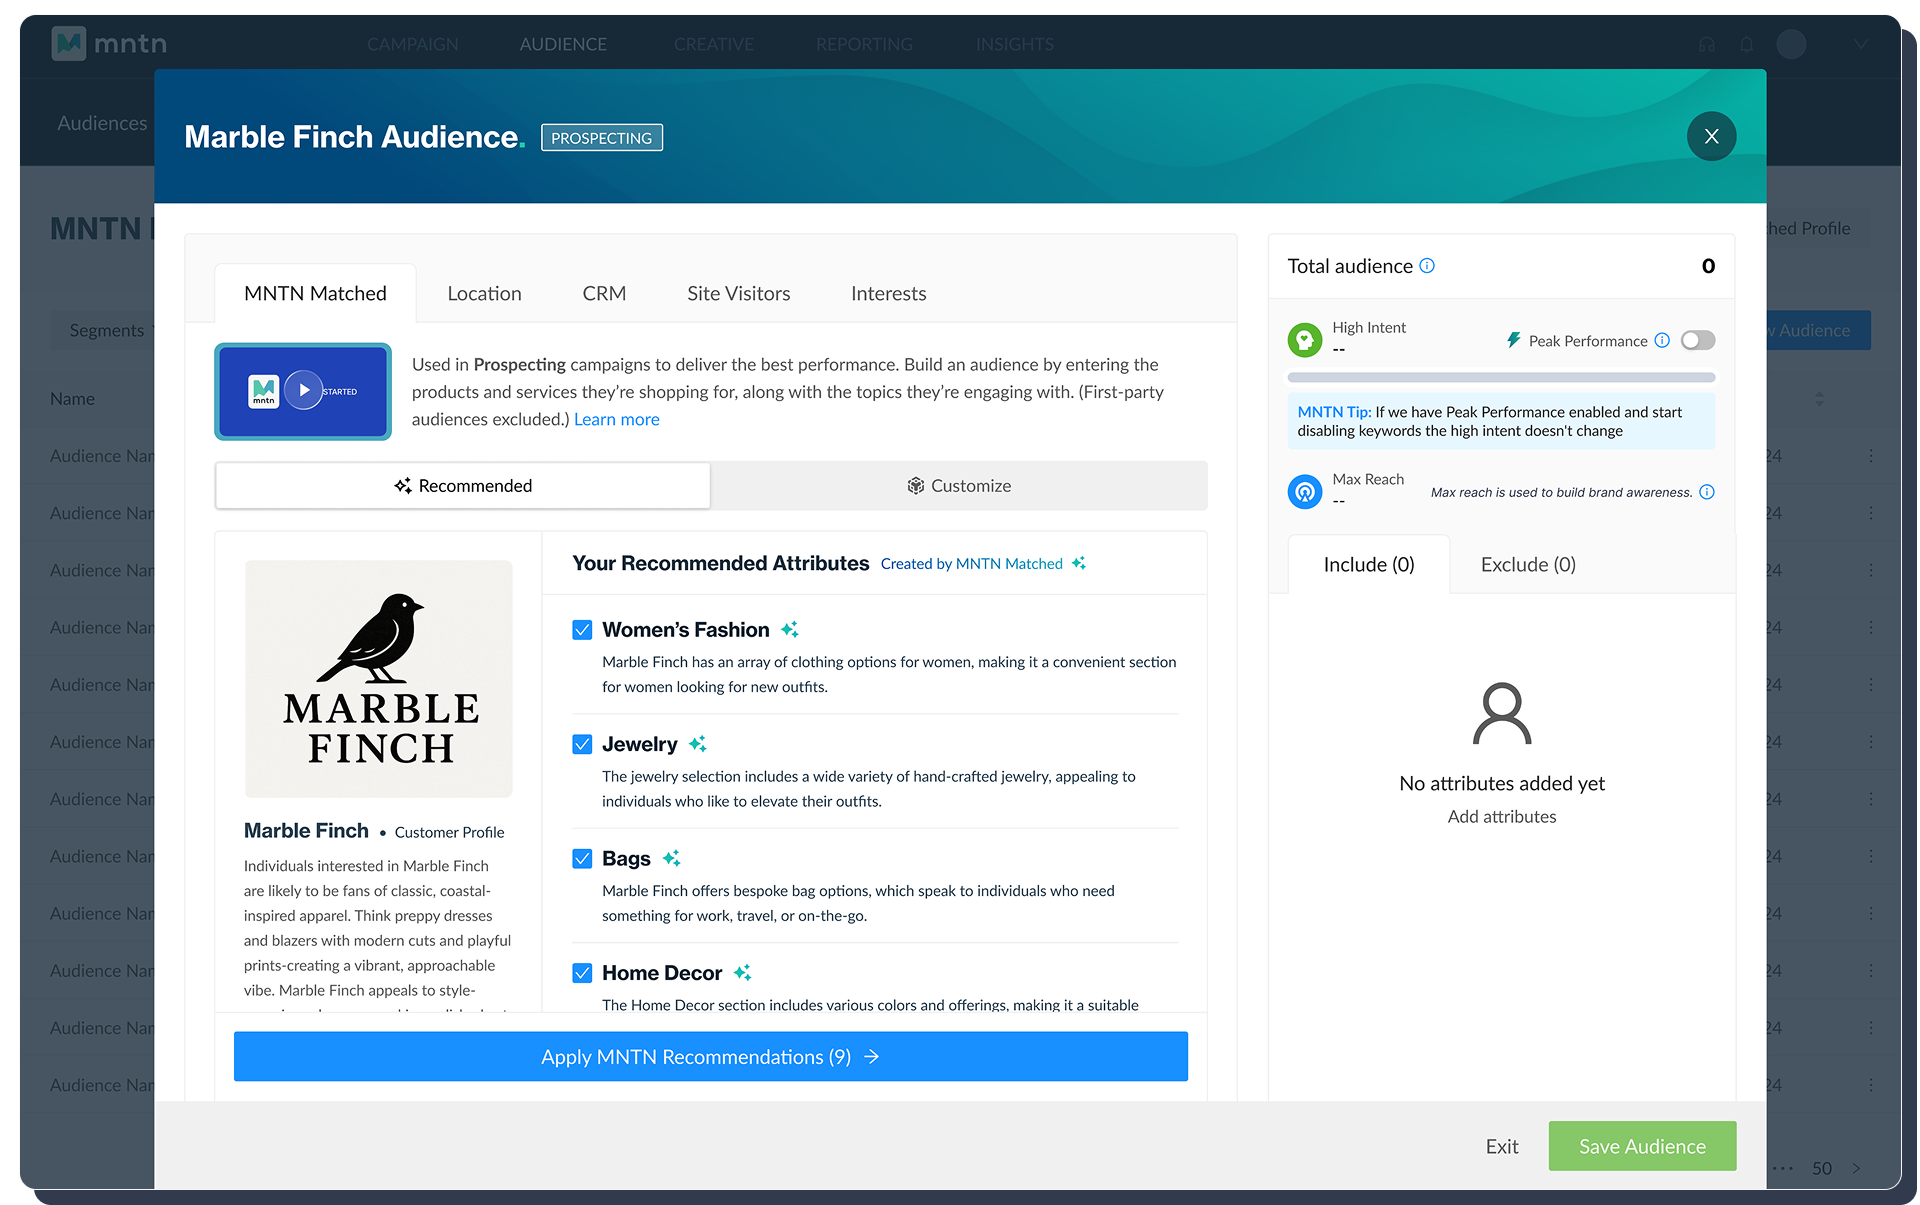Viewport: 1920px width, 1205px height.
Task: Open the support headphones icon
Action: [1705, 44]
